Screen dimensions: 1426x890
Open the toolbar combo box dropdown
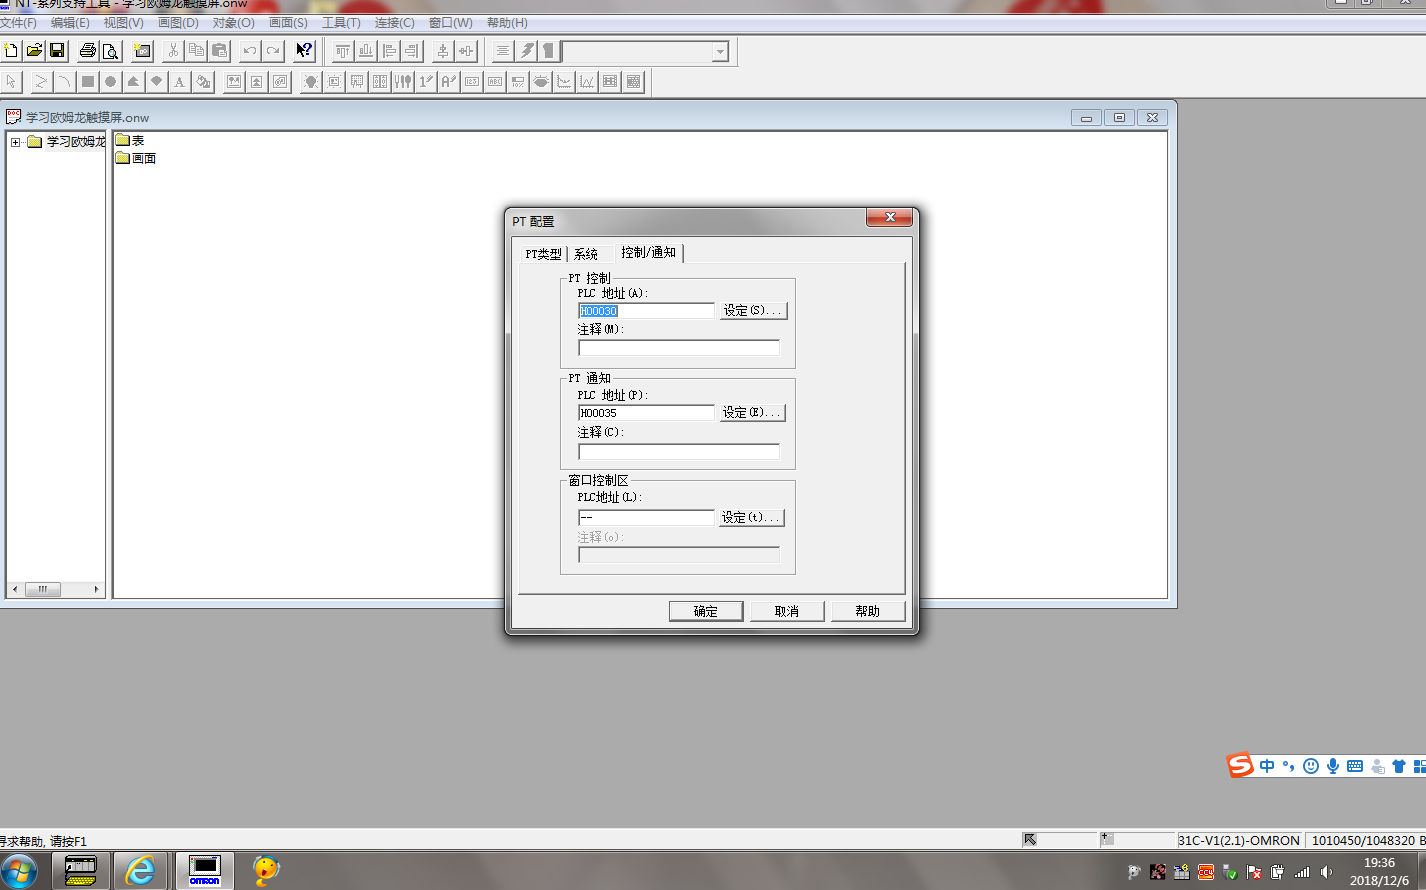coord(720,52)
